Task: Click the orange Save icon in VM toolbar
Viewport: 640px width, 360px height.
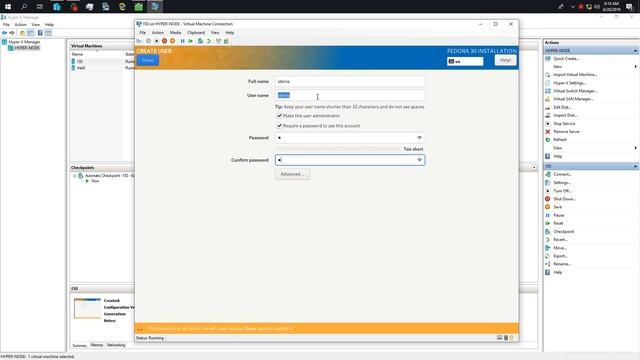Action: (x=172, y=41)
